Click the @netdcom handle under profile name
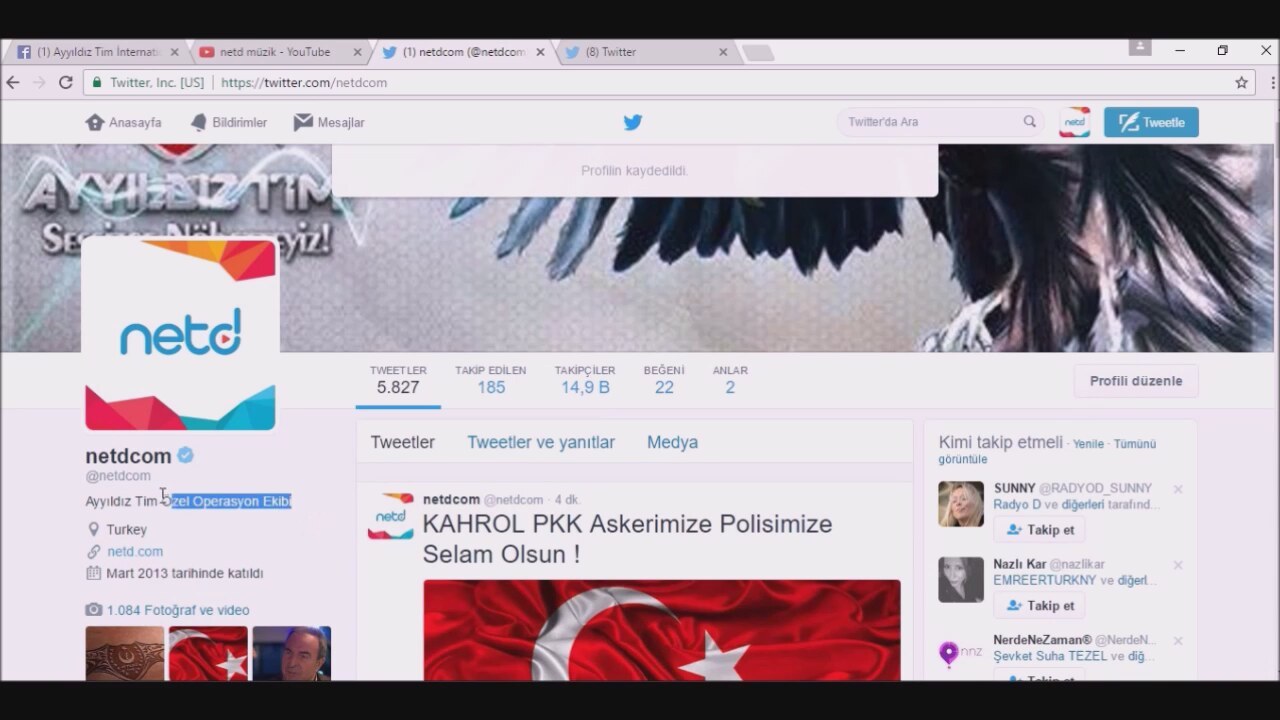1280x720 pixels. click(118, 476)
